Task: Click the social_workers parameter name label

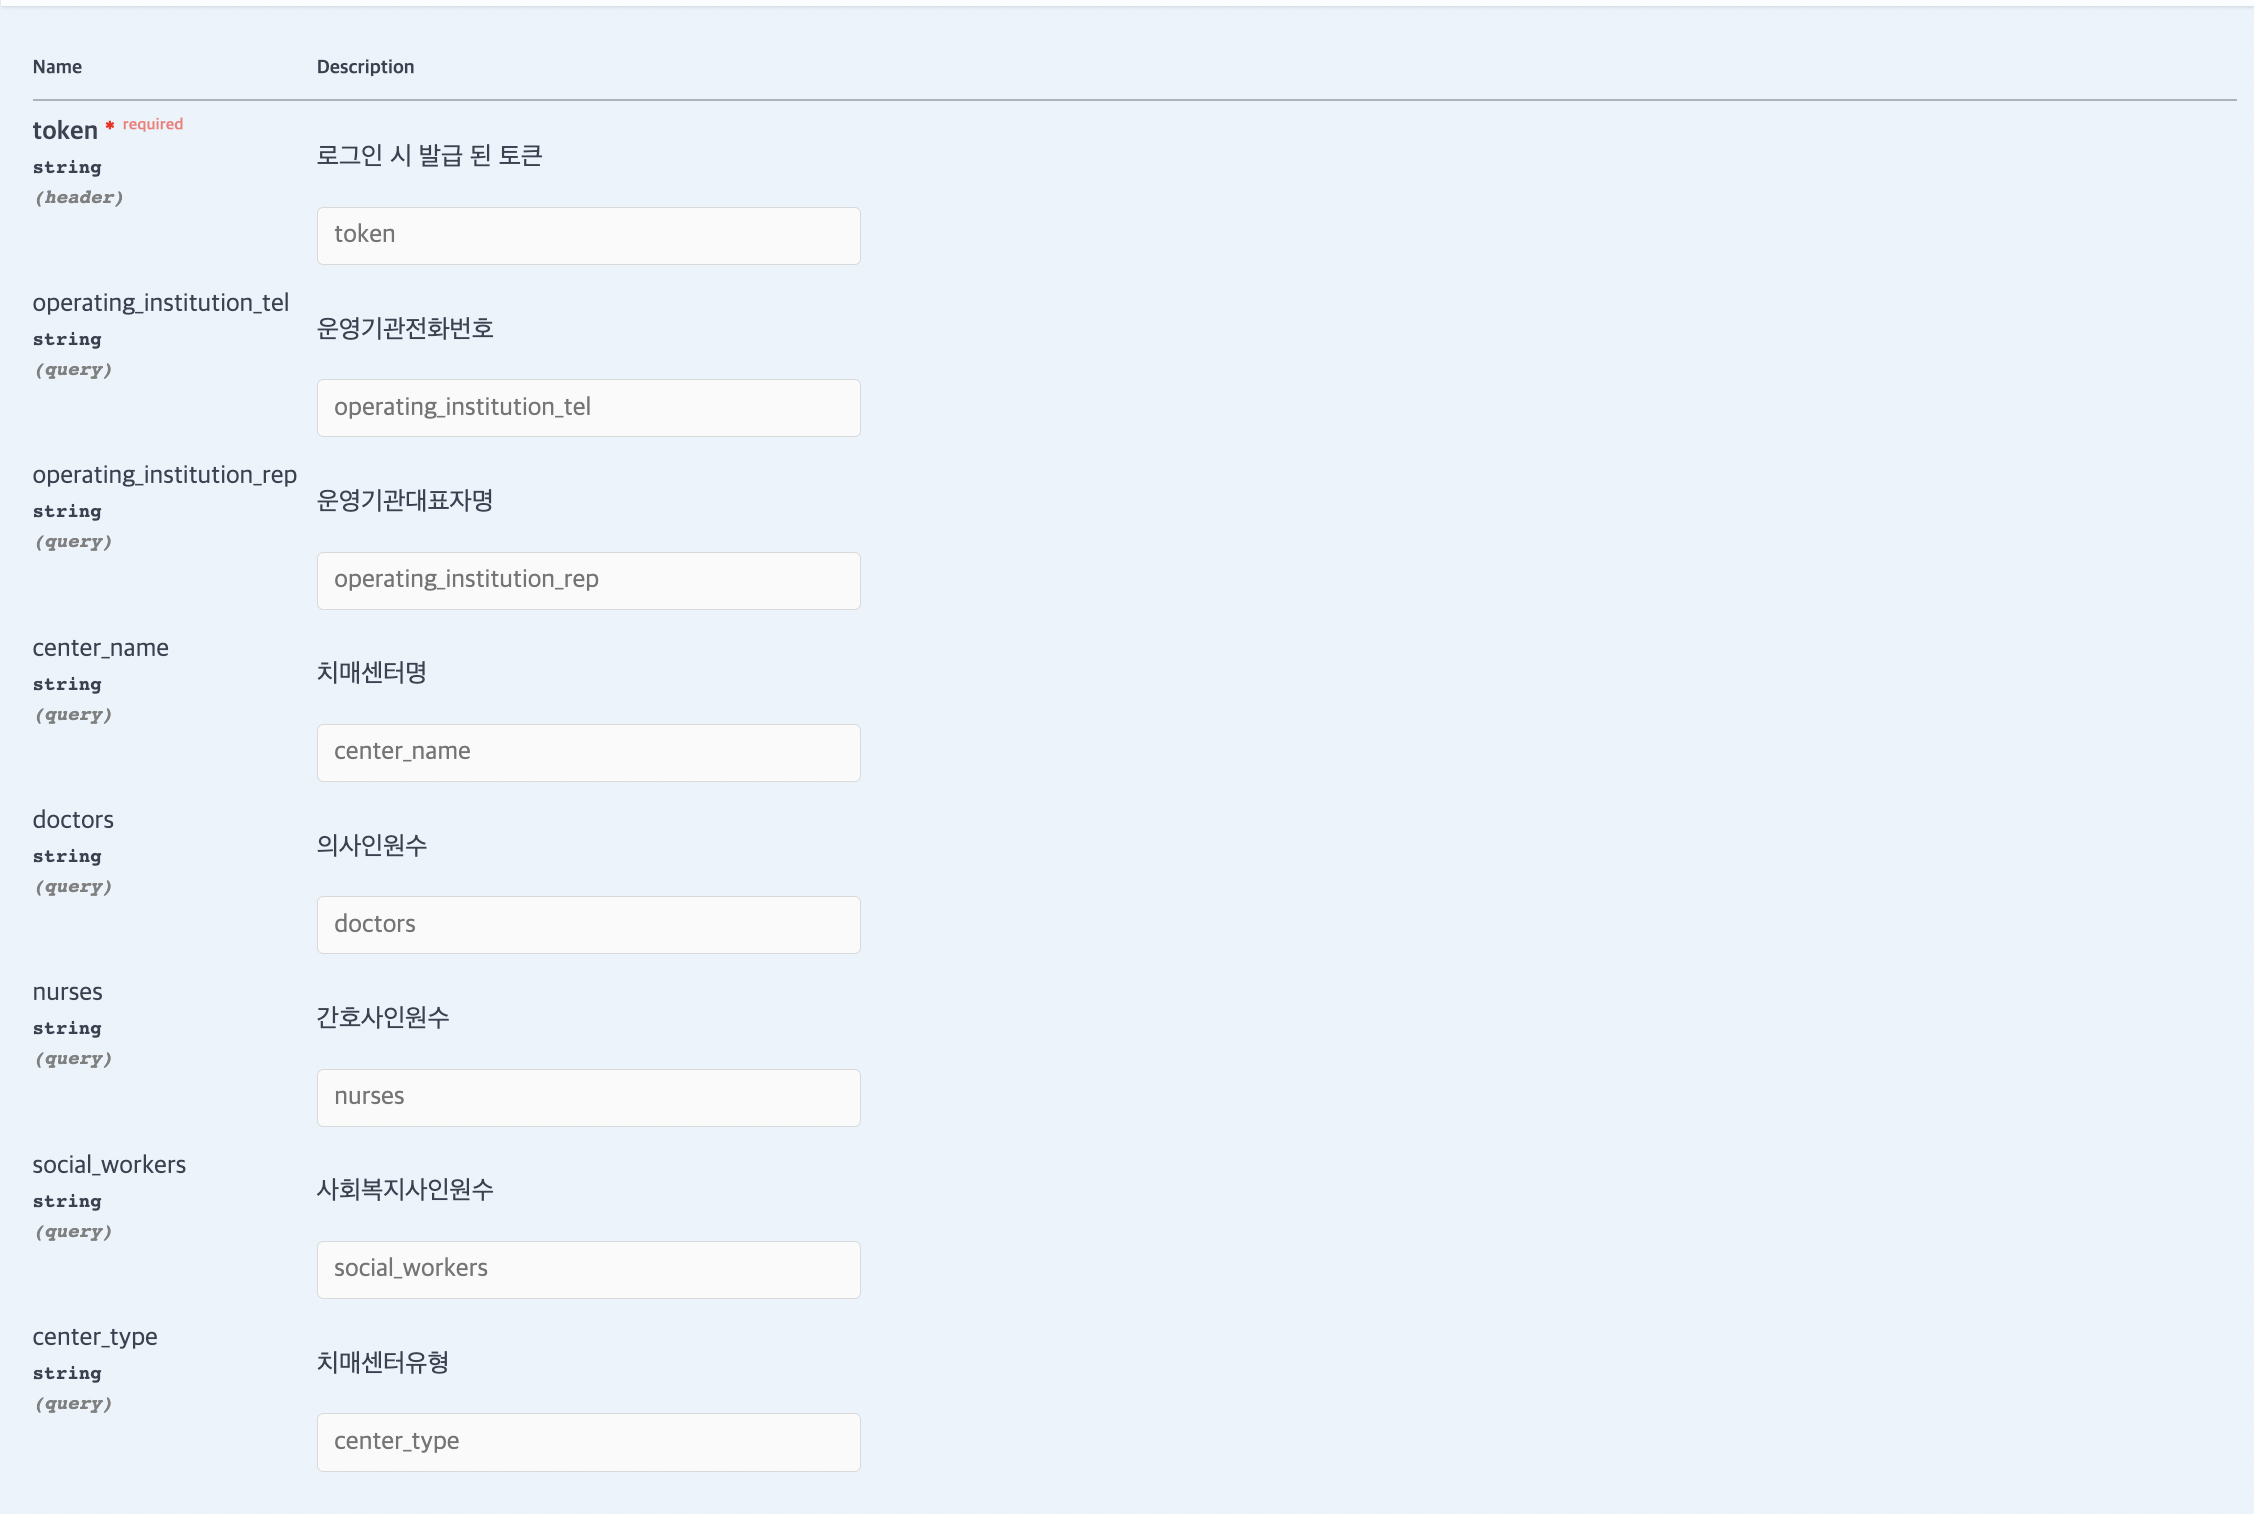Action: pyautogui.click(x=109, y=1164)
